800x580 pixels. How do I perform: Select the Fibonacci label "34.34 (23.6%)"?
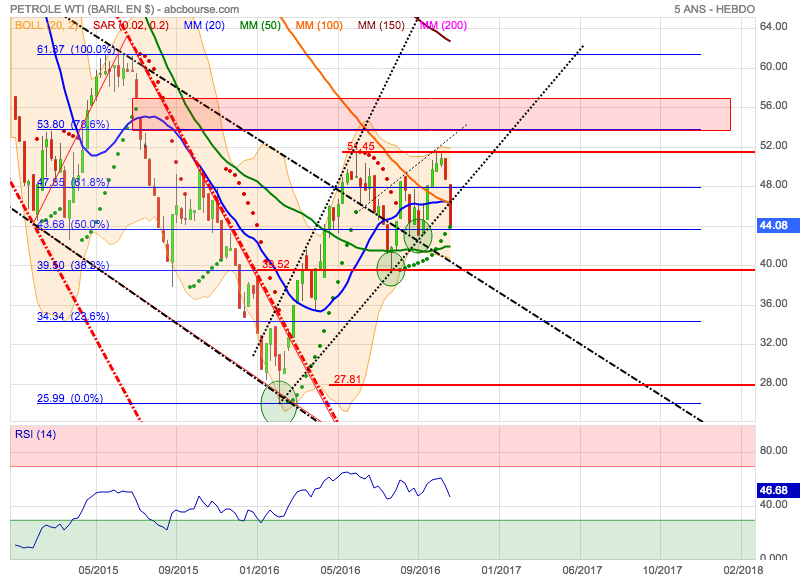[x=73, y=316]
